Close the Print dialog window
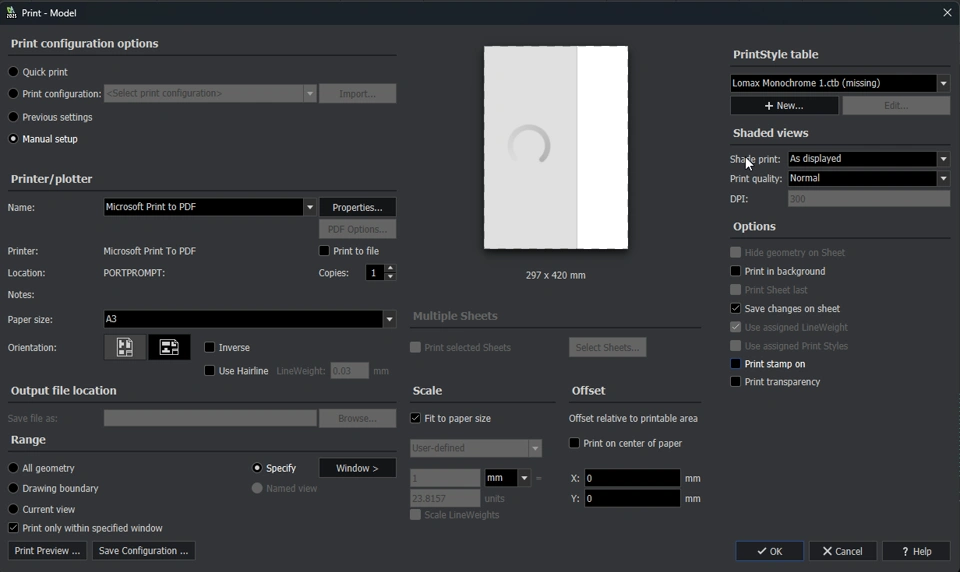Viewport: 960px width, 572px height. tap(947, 12)
